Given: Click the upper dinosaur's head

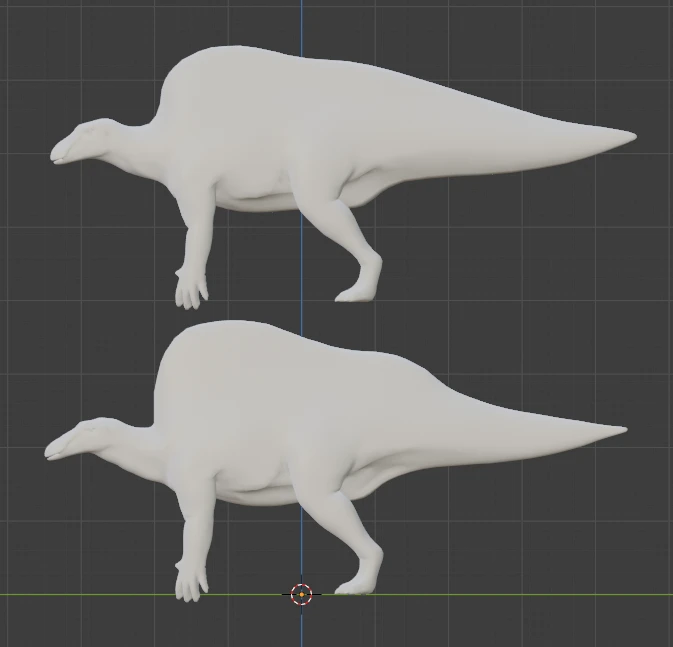Looking at the screenshot, I should 84,141.
